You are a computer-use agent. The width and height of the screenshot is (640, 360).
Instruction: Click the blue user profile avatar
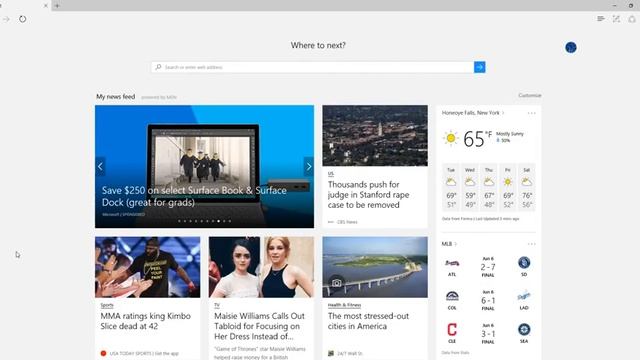(x=571, y=48)
